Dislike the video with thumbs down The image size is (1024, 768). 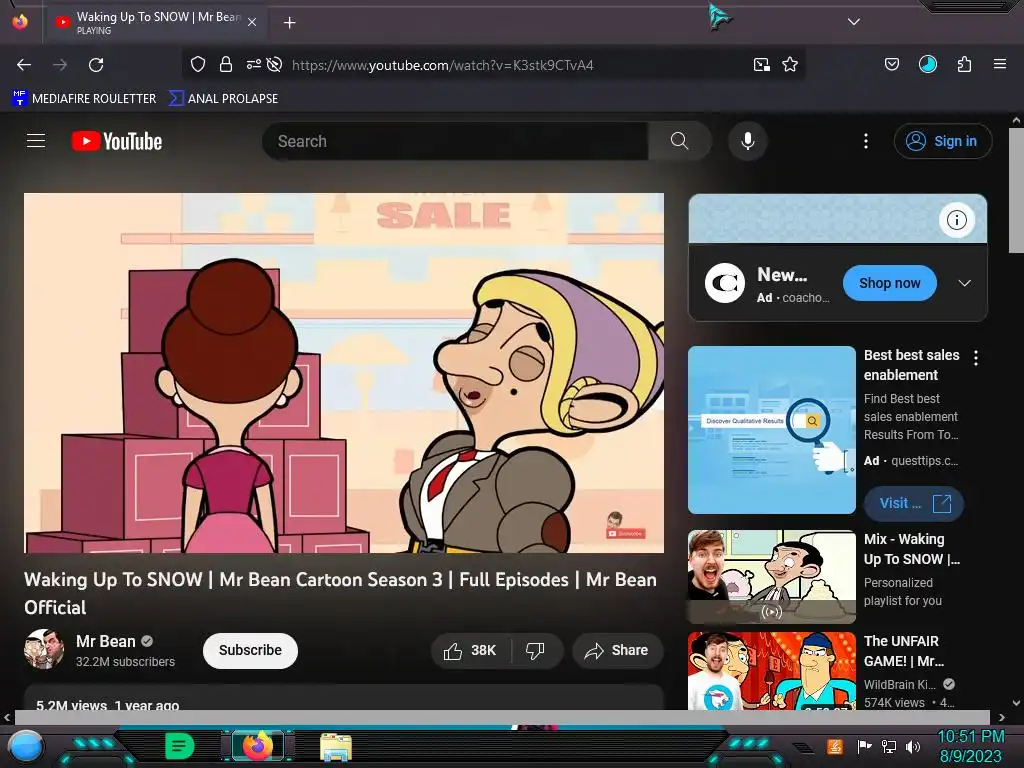pyautogui.click(x=536, y=650)
